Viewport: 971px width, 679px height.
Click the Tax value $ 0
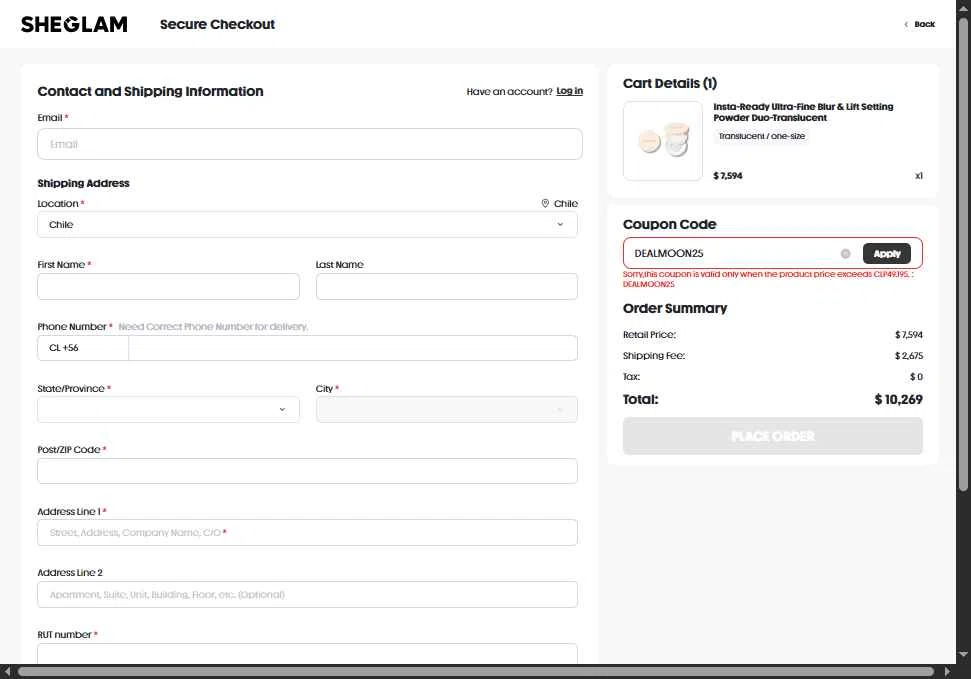916,377
